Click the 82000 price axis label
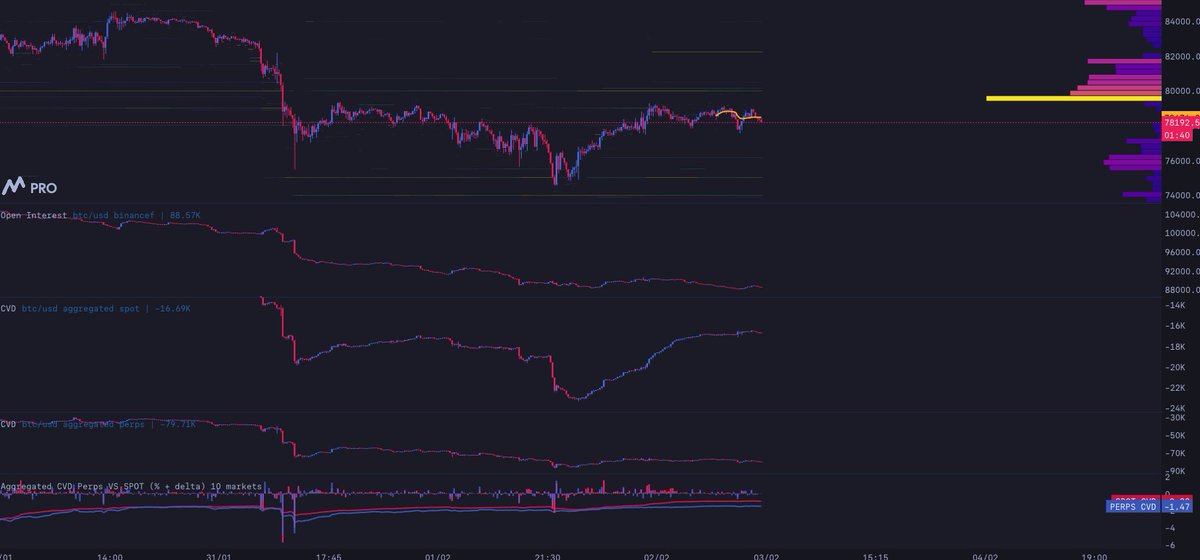Viewport: 1200px width, 560px height. click(1181, 57)
